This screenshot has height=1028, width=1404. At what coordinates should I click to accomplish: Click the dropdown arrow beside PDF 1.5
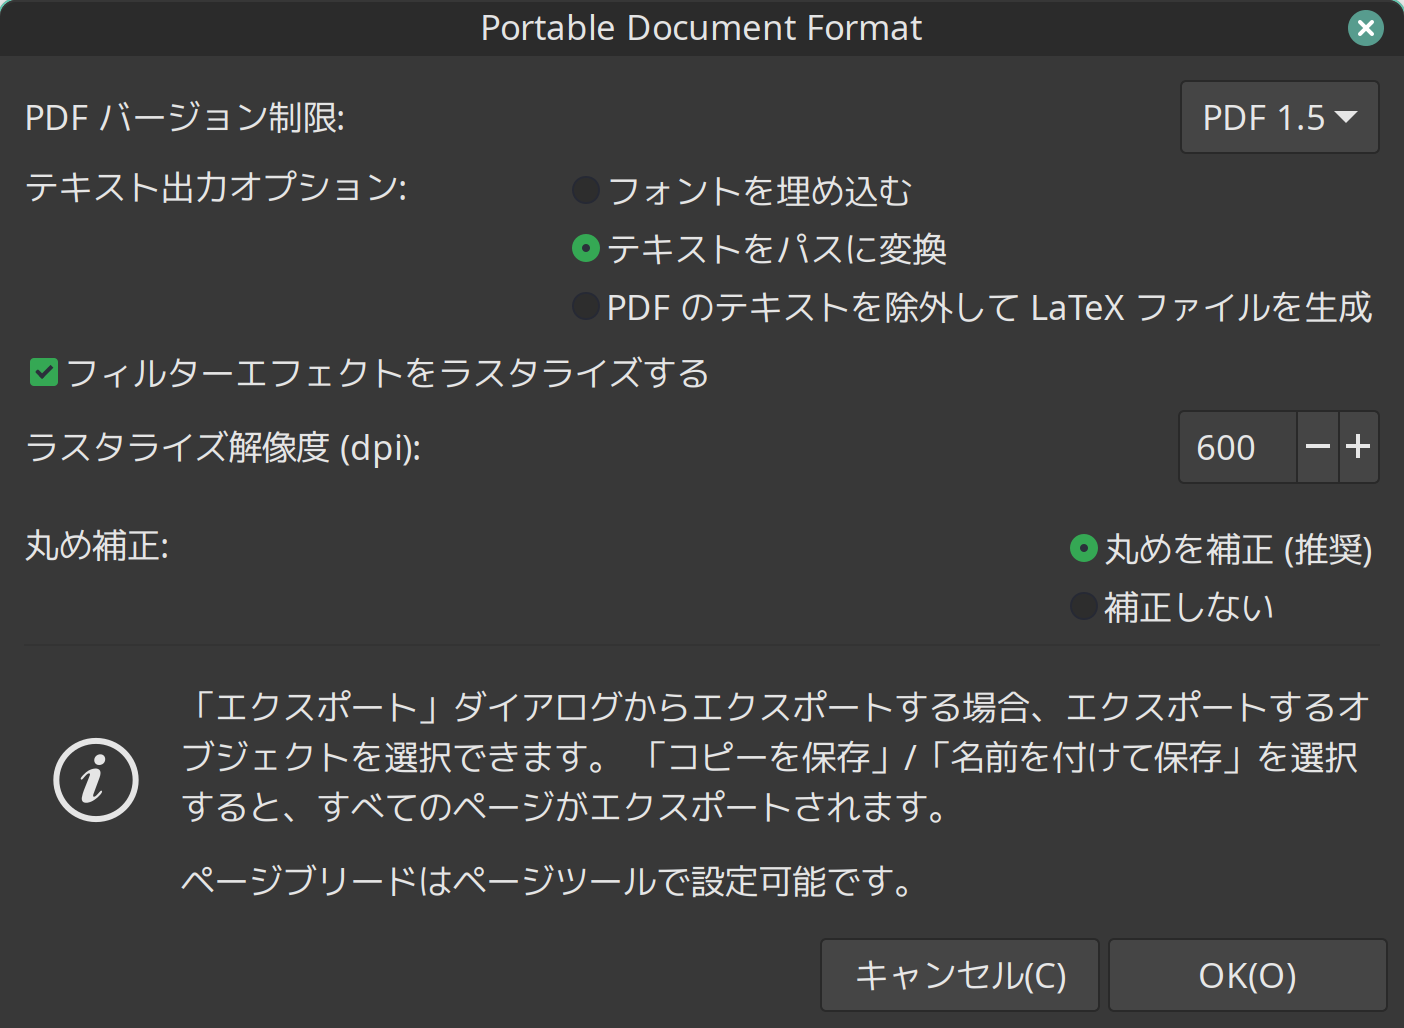click(x=1347, y=118)
